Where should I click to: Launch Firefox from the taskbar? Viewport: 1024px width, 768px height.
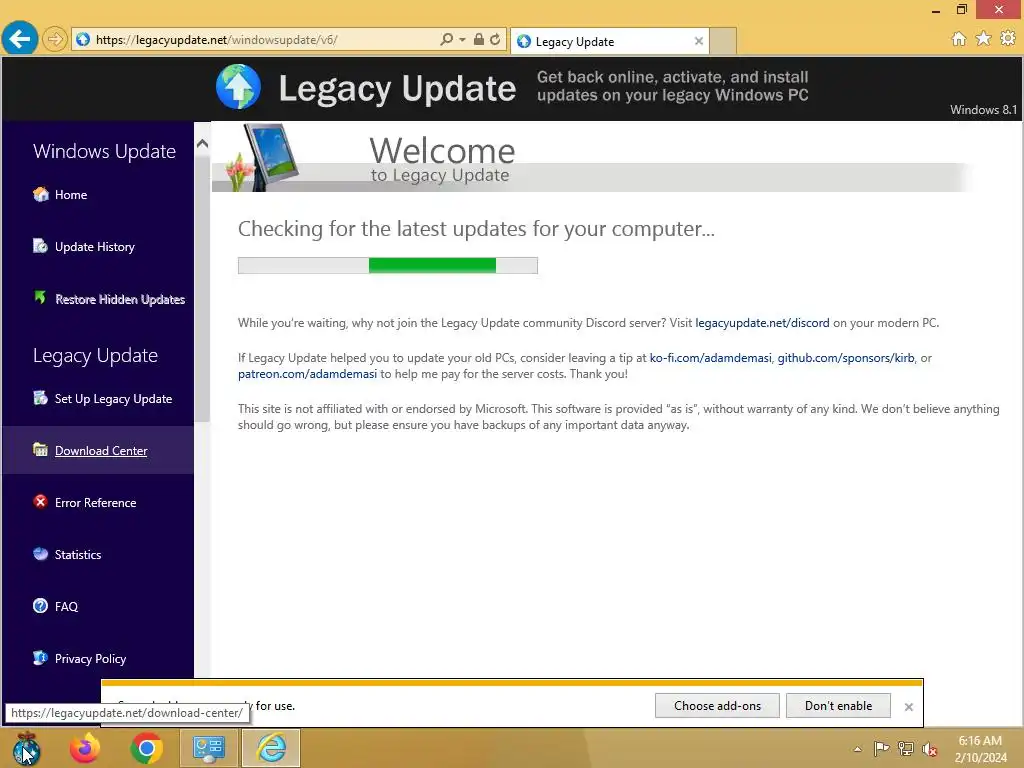click(x=85, y=748)
